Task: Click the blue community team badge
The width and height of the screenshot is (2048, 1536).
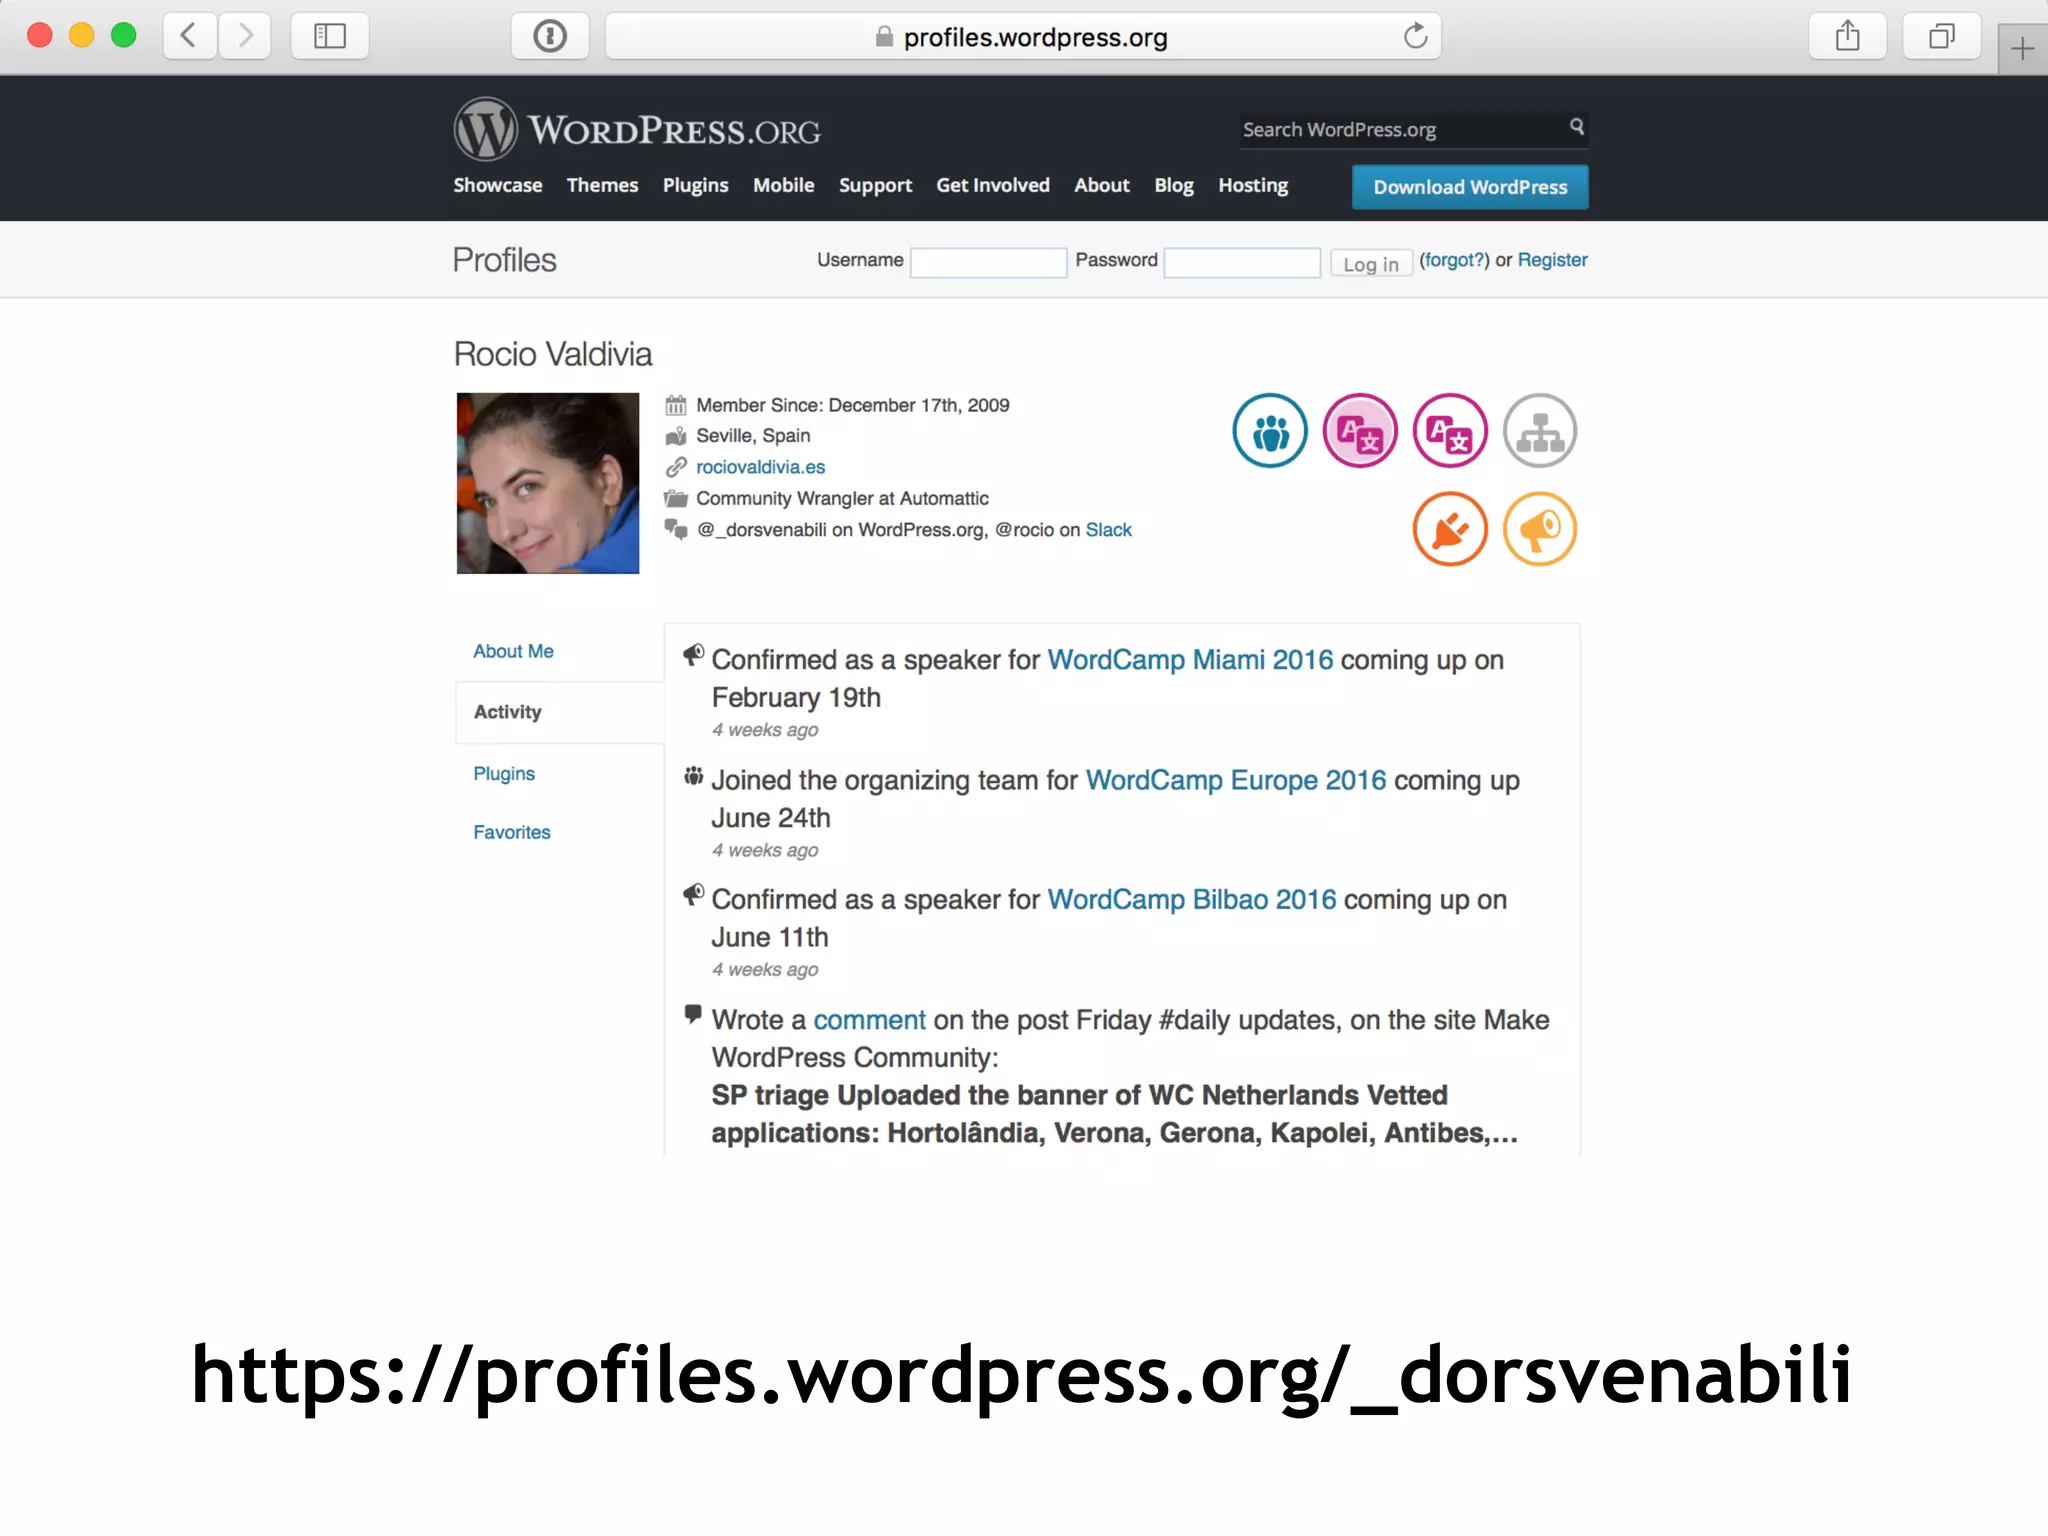Action: (1270, 431)
